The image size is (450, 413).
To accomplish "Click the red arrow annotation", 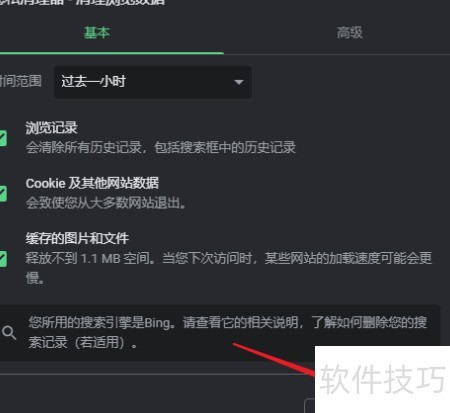I will pyautogui.click(x=274, y=360).
